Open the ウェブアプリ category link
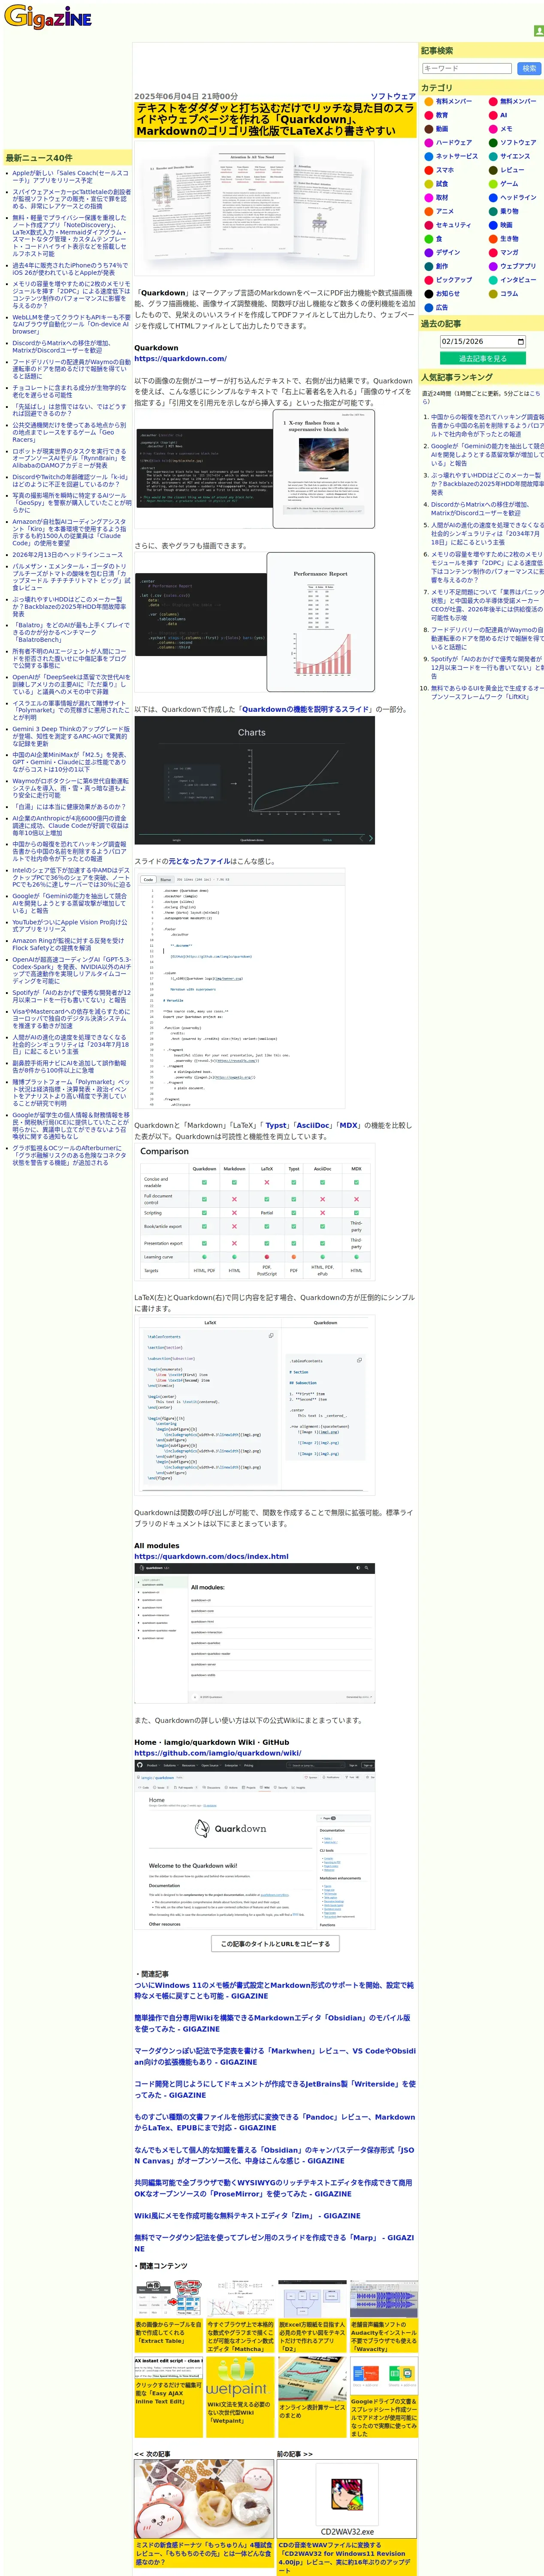 pos(518,267)
